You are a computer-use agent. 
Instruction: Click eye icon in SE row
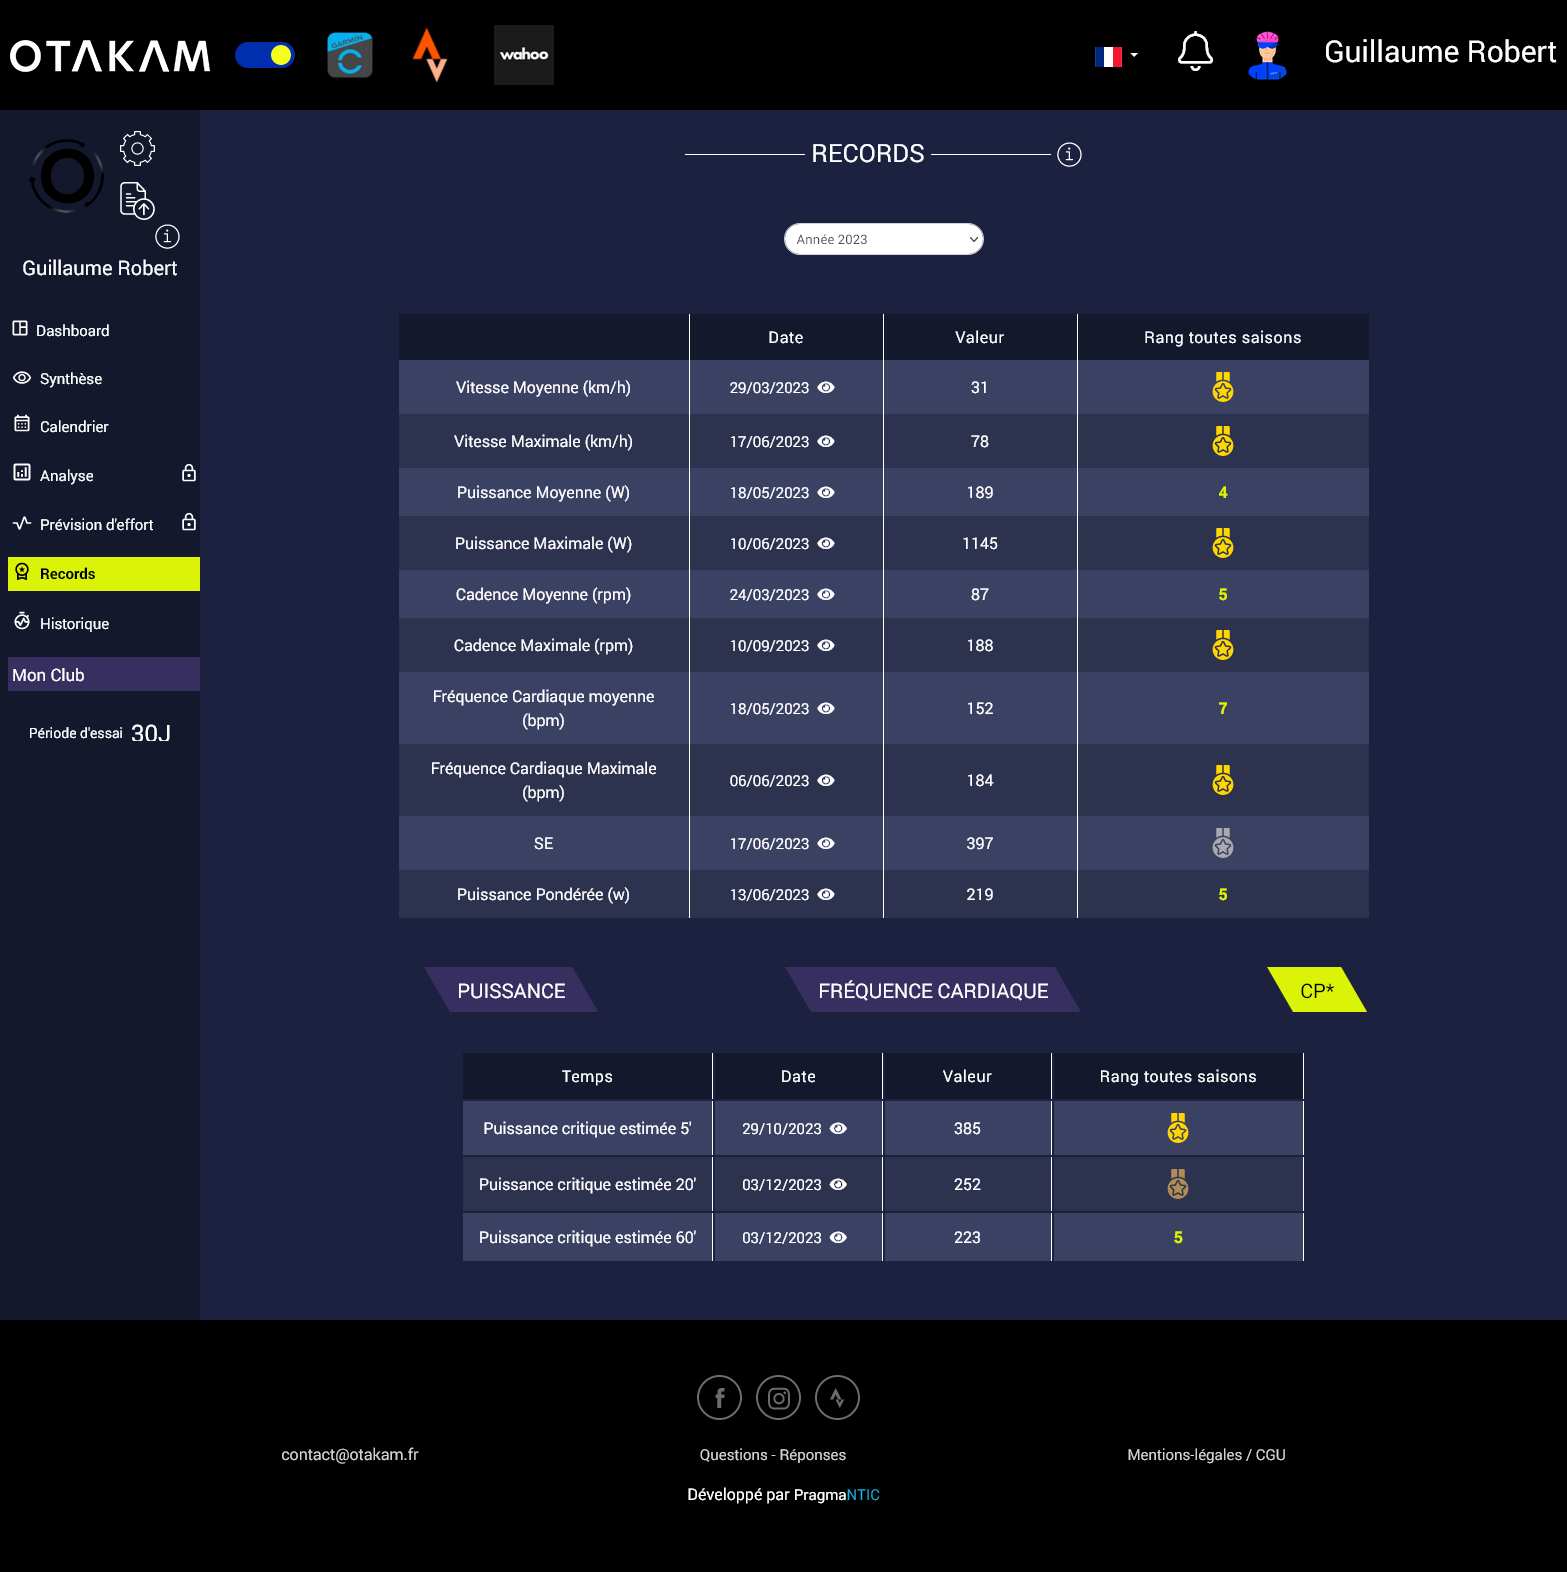point(826,843)
